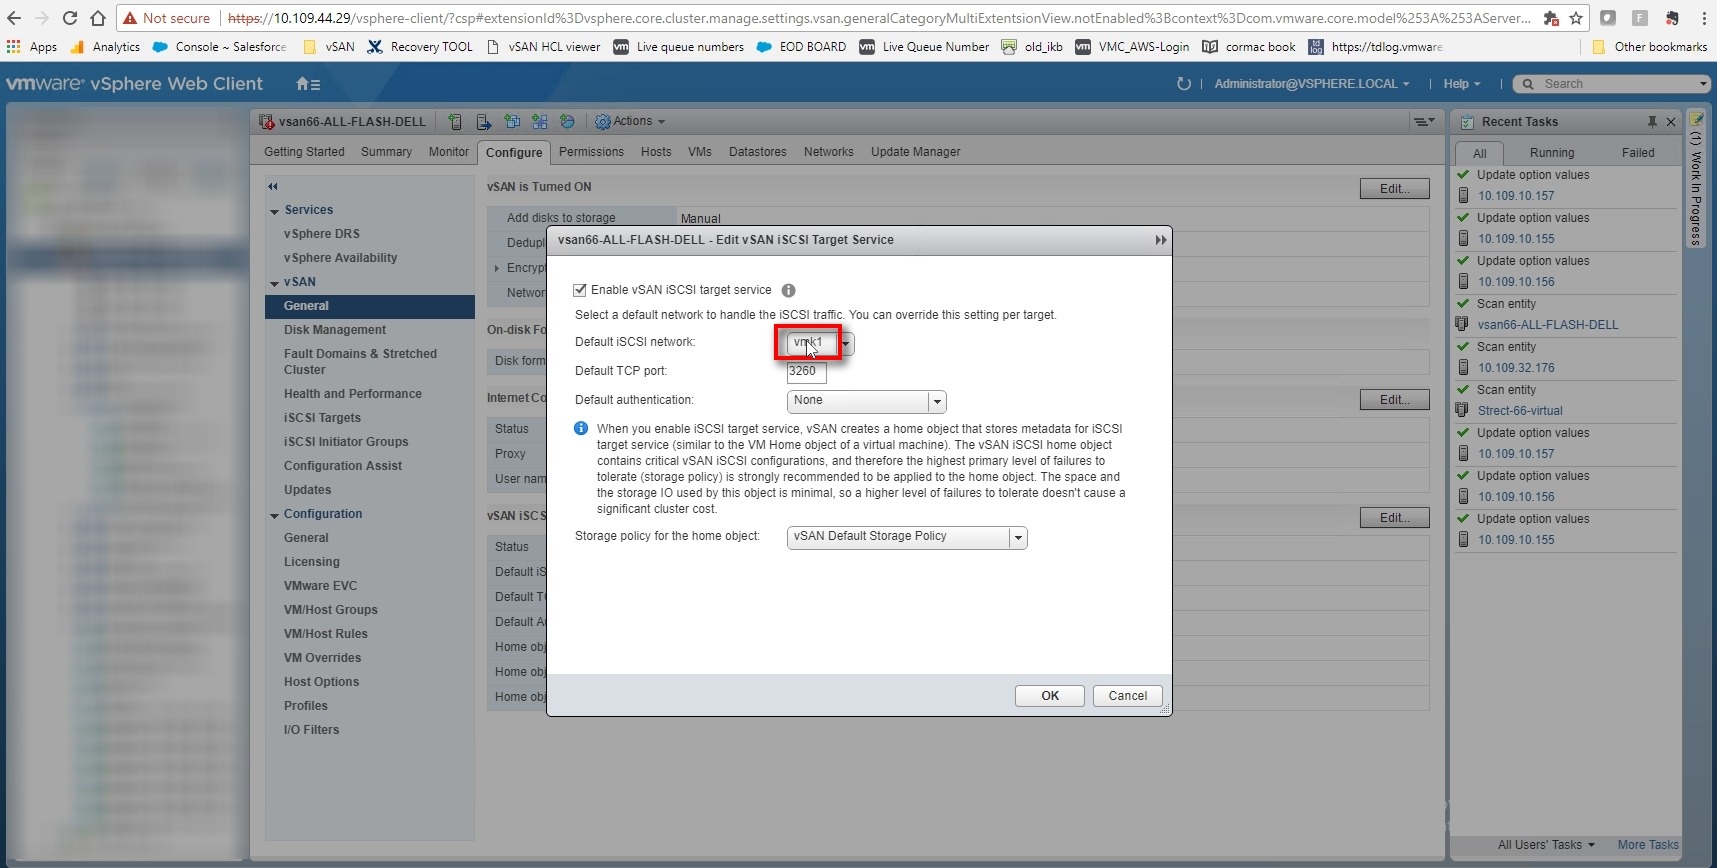Open home object storage policy dropdown
This screenshot has width=1717, height=868.
tap(1018, 538)
